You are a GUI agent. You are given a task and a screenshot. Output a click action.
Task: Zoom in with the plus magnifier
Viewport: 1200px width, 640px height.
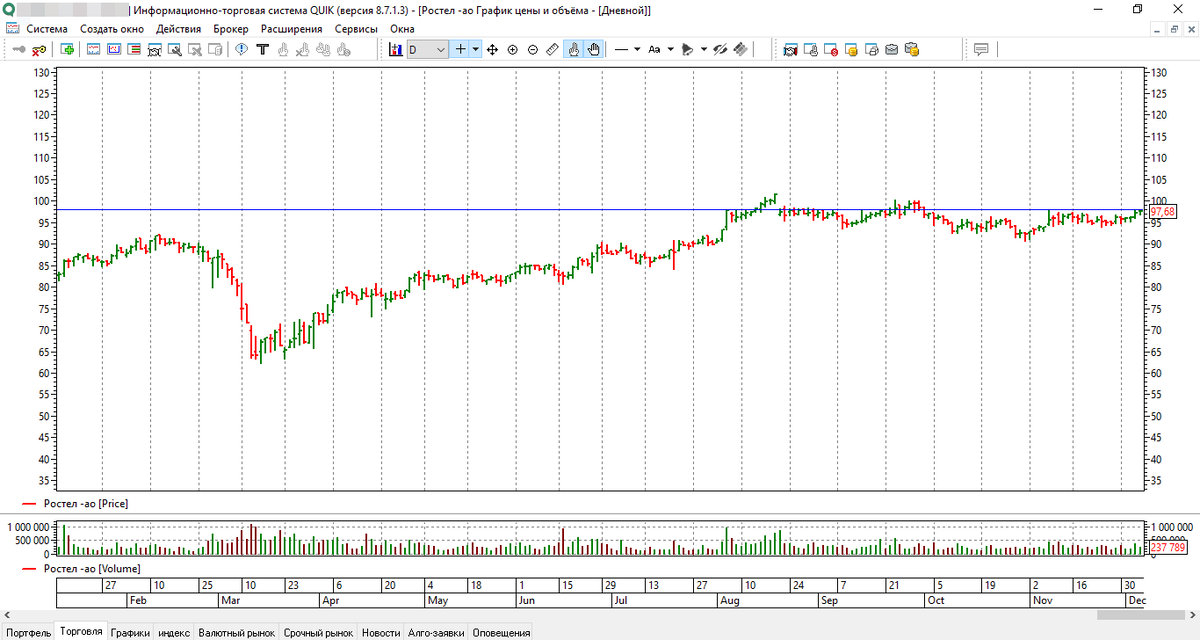pyautogui.click(x=512, y=49)
